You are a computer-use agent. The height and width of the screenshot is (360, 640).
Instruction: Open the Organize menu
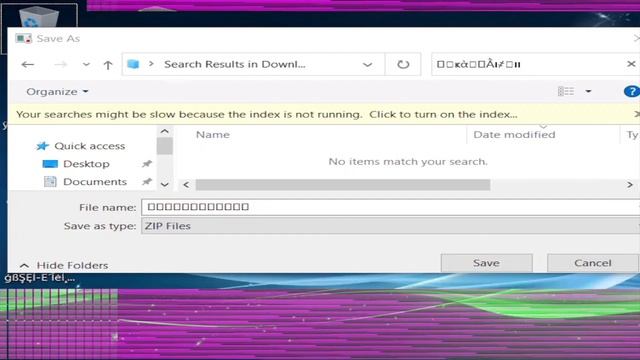point(57,91)
